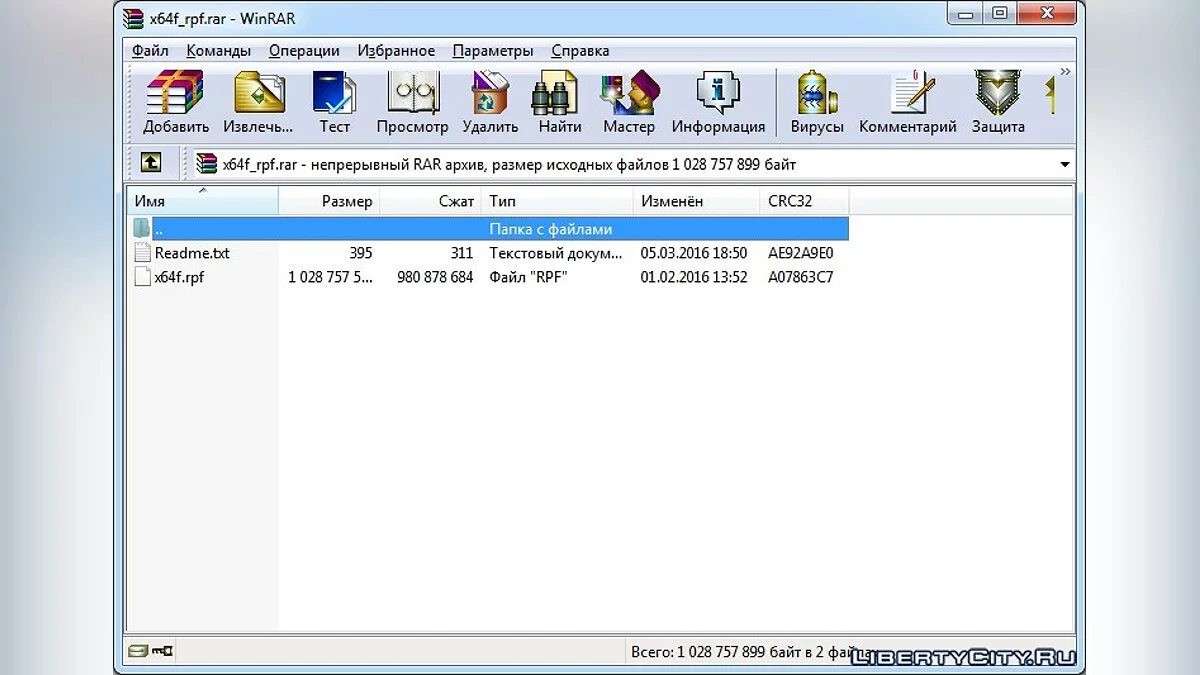
Task: Sort by the Размер column header
Action: (329, 201)
